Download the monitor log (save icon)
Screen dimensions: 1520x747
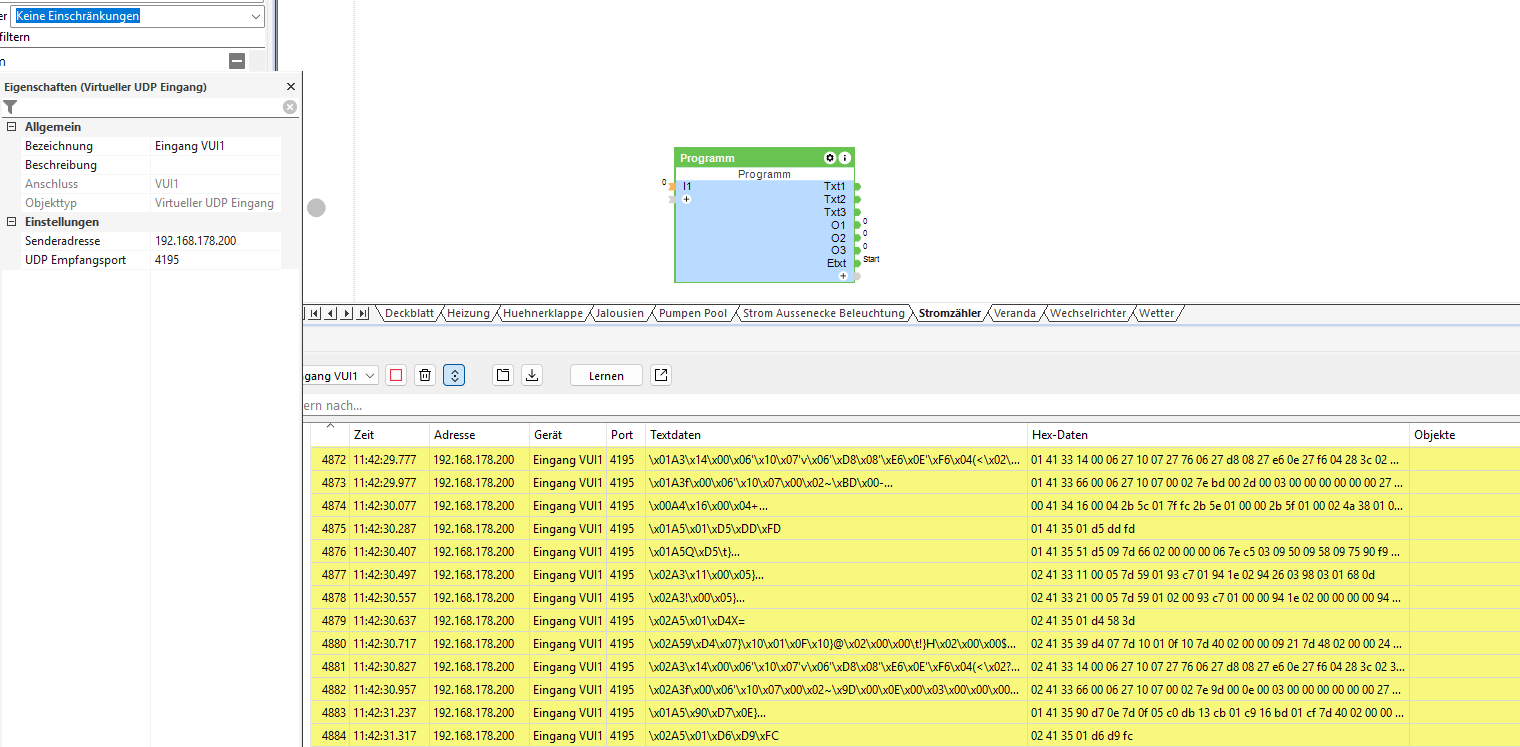pos(533,375)
